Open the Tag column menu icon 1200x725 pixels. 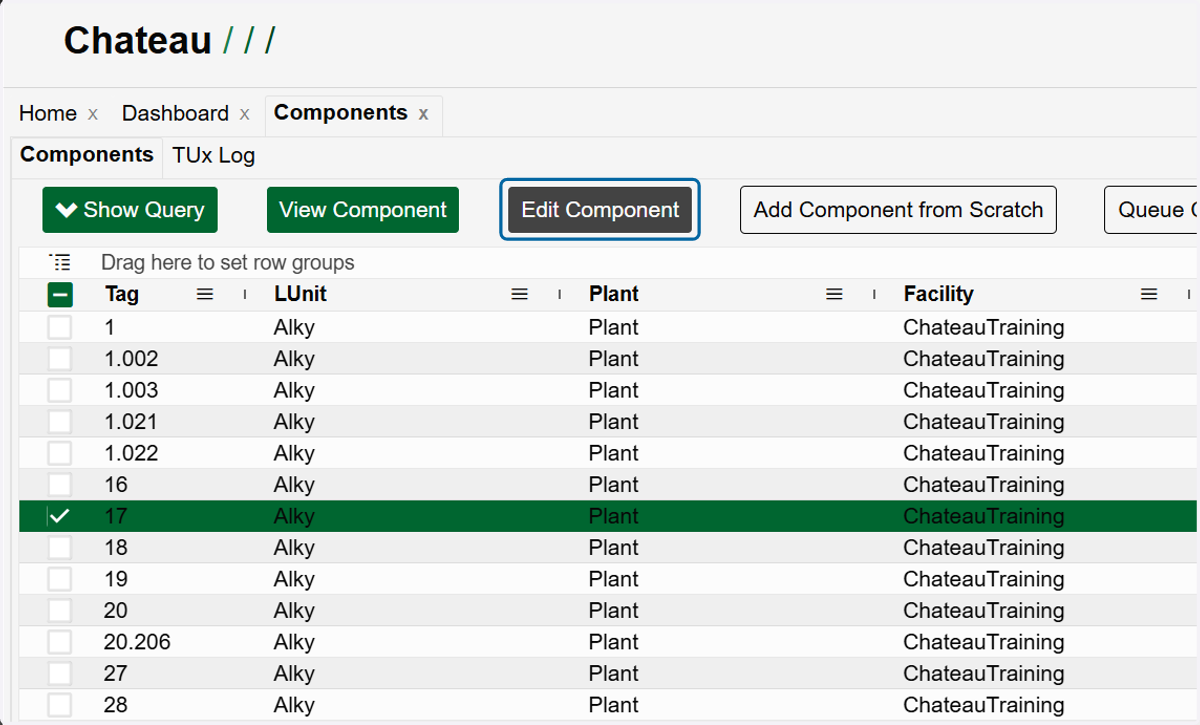(x=205, y=294)
